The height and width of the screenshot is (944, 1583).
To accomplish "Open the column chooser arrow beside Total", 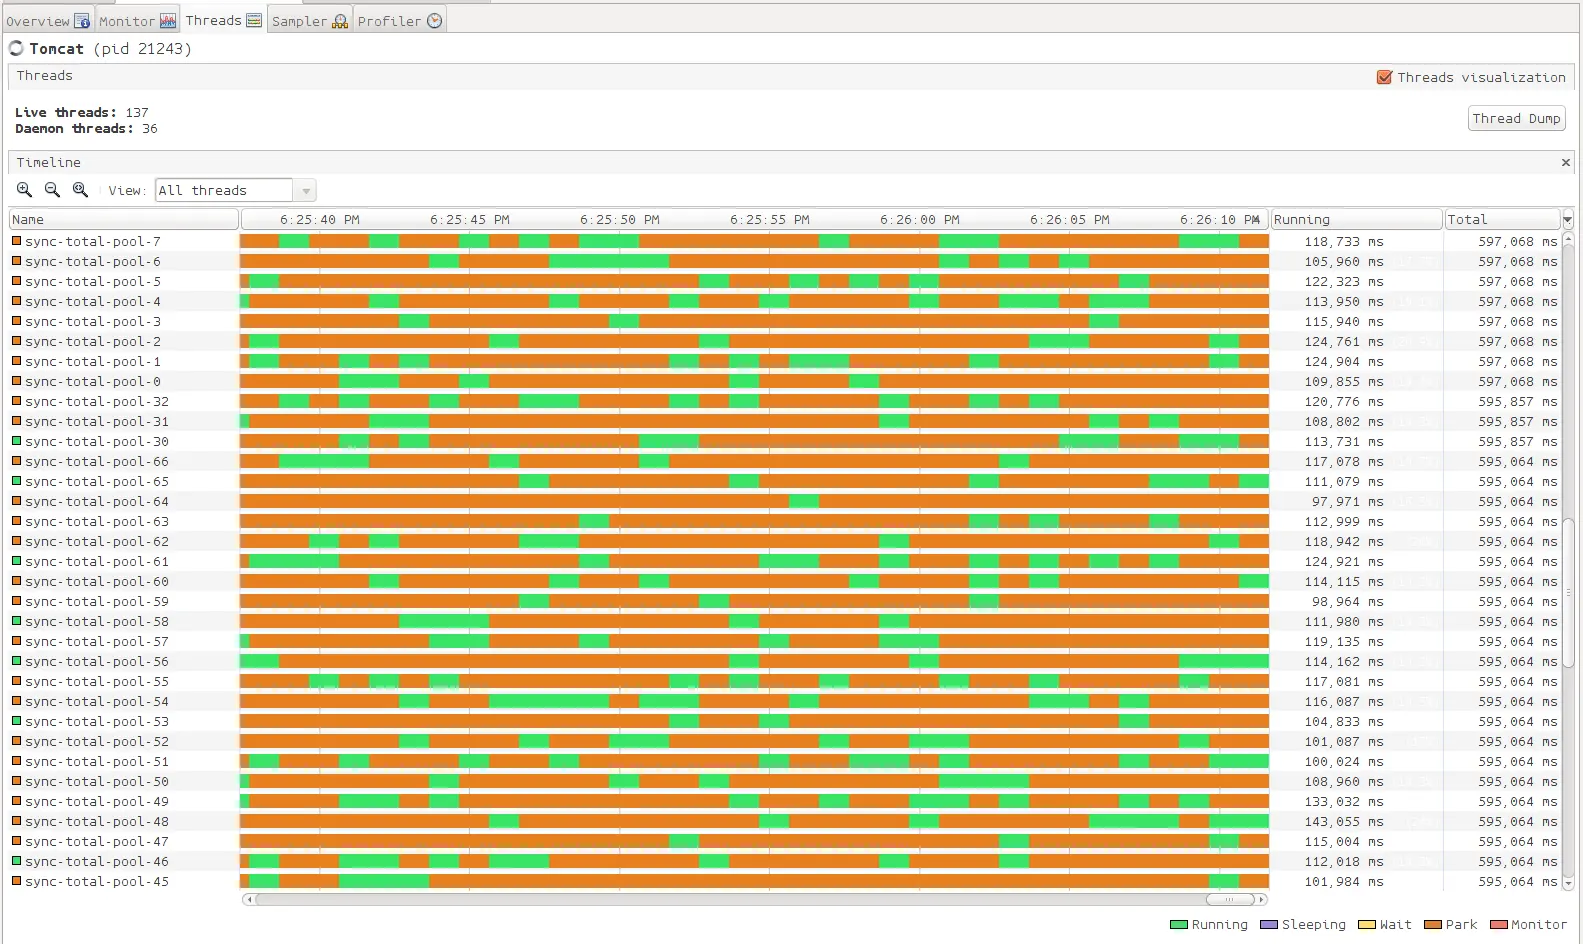I will pos(1567,219).
